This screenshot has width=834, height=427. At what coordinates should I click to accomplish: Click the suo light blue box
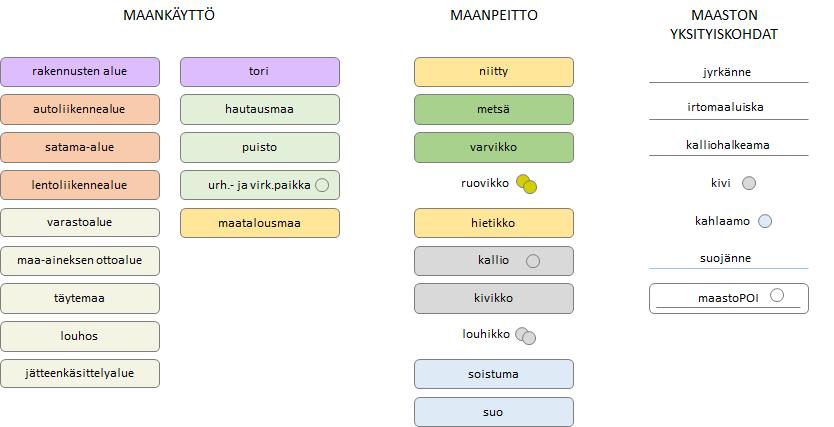[x=494, y=412]
